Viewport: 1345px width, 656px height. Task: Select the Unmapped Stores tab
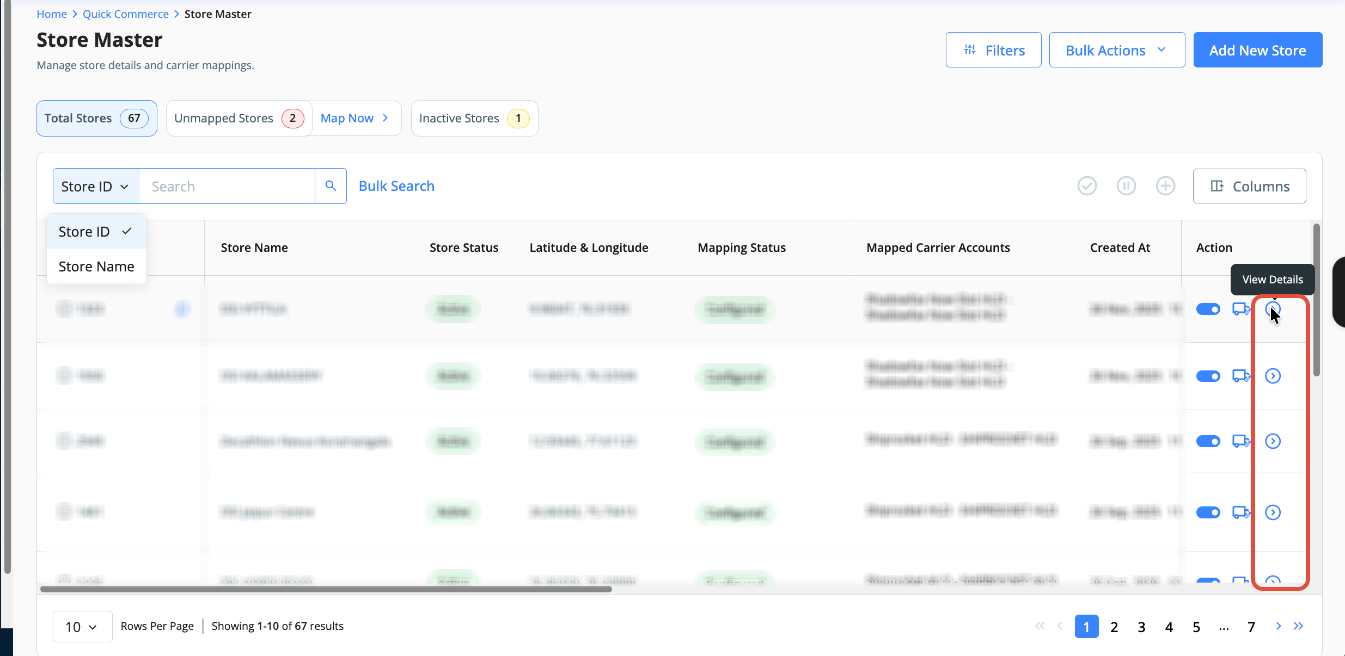[x=239, y=118]
